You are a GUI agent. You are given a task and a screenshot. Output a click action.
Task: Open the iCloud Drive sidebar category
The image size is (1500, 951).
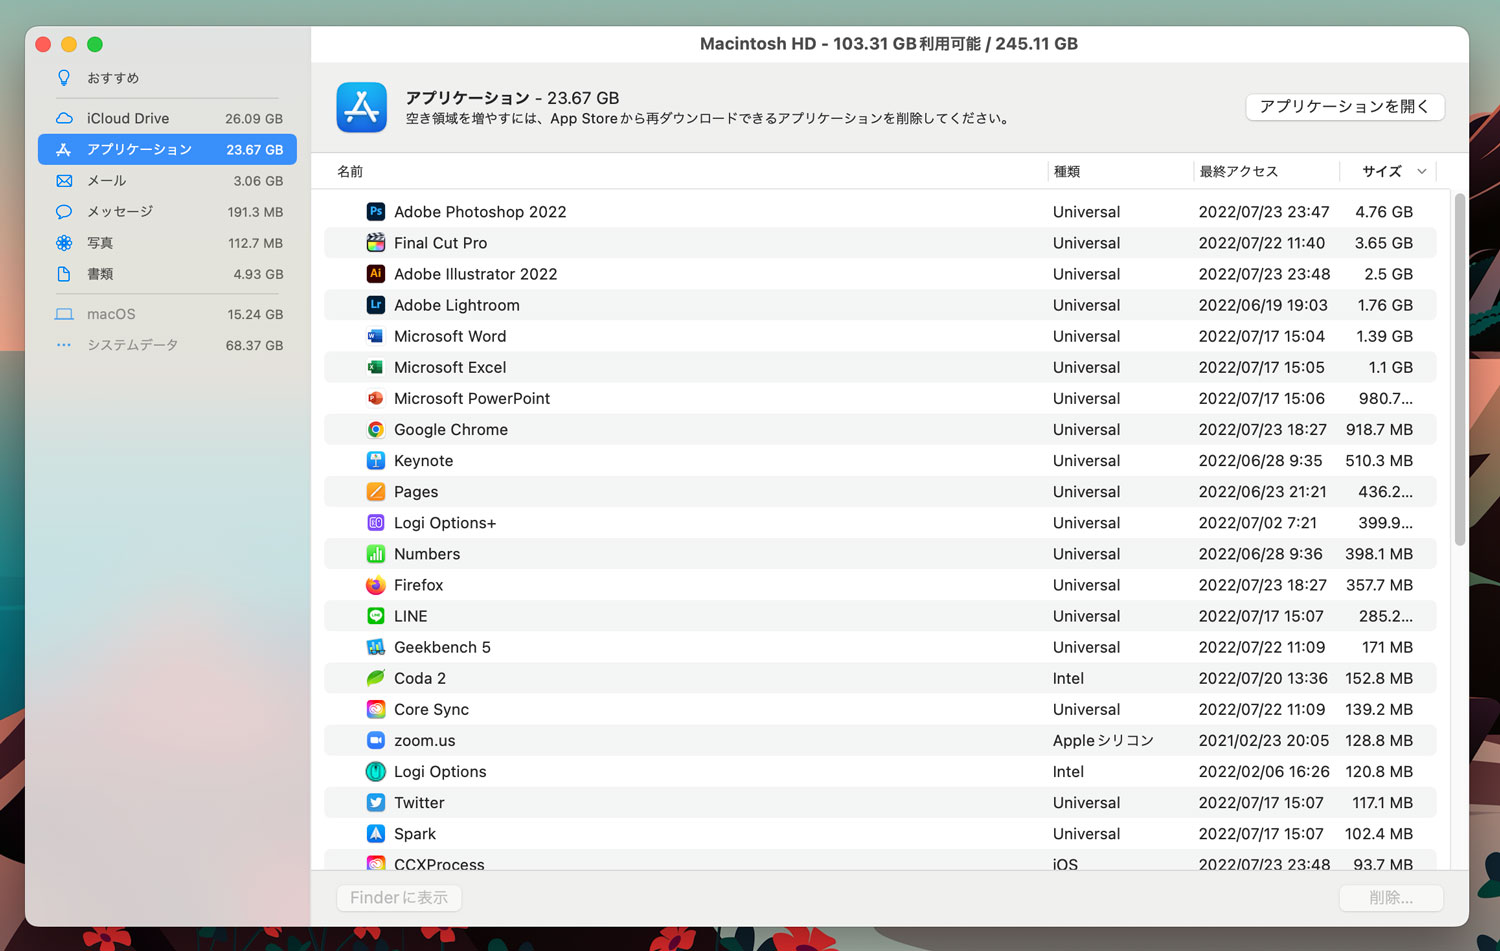tap(167, 118)
